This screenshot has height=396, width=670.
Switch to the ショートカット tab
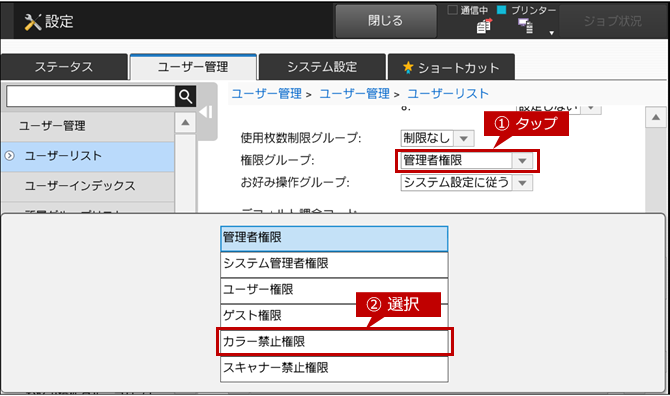[x=451, y=67]
